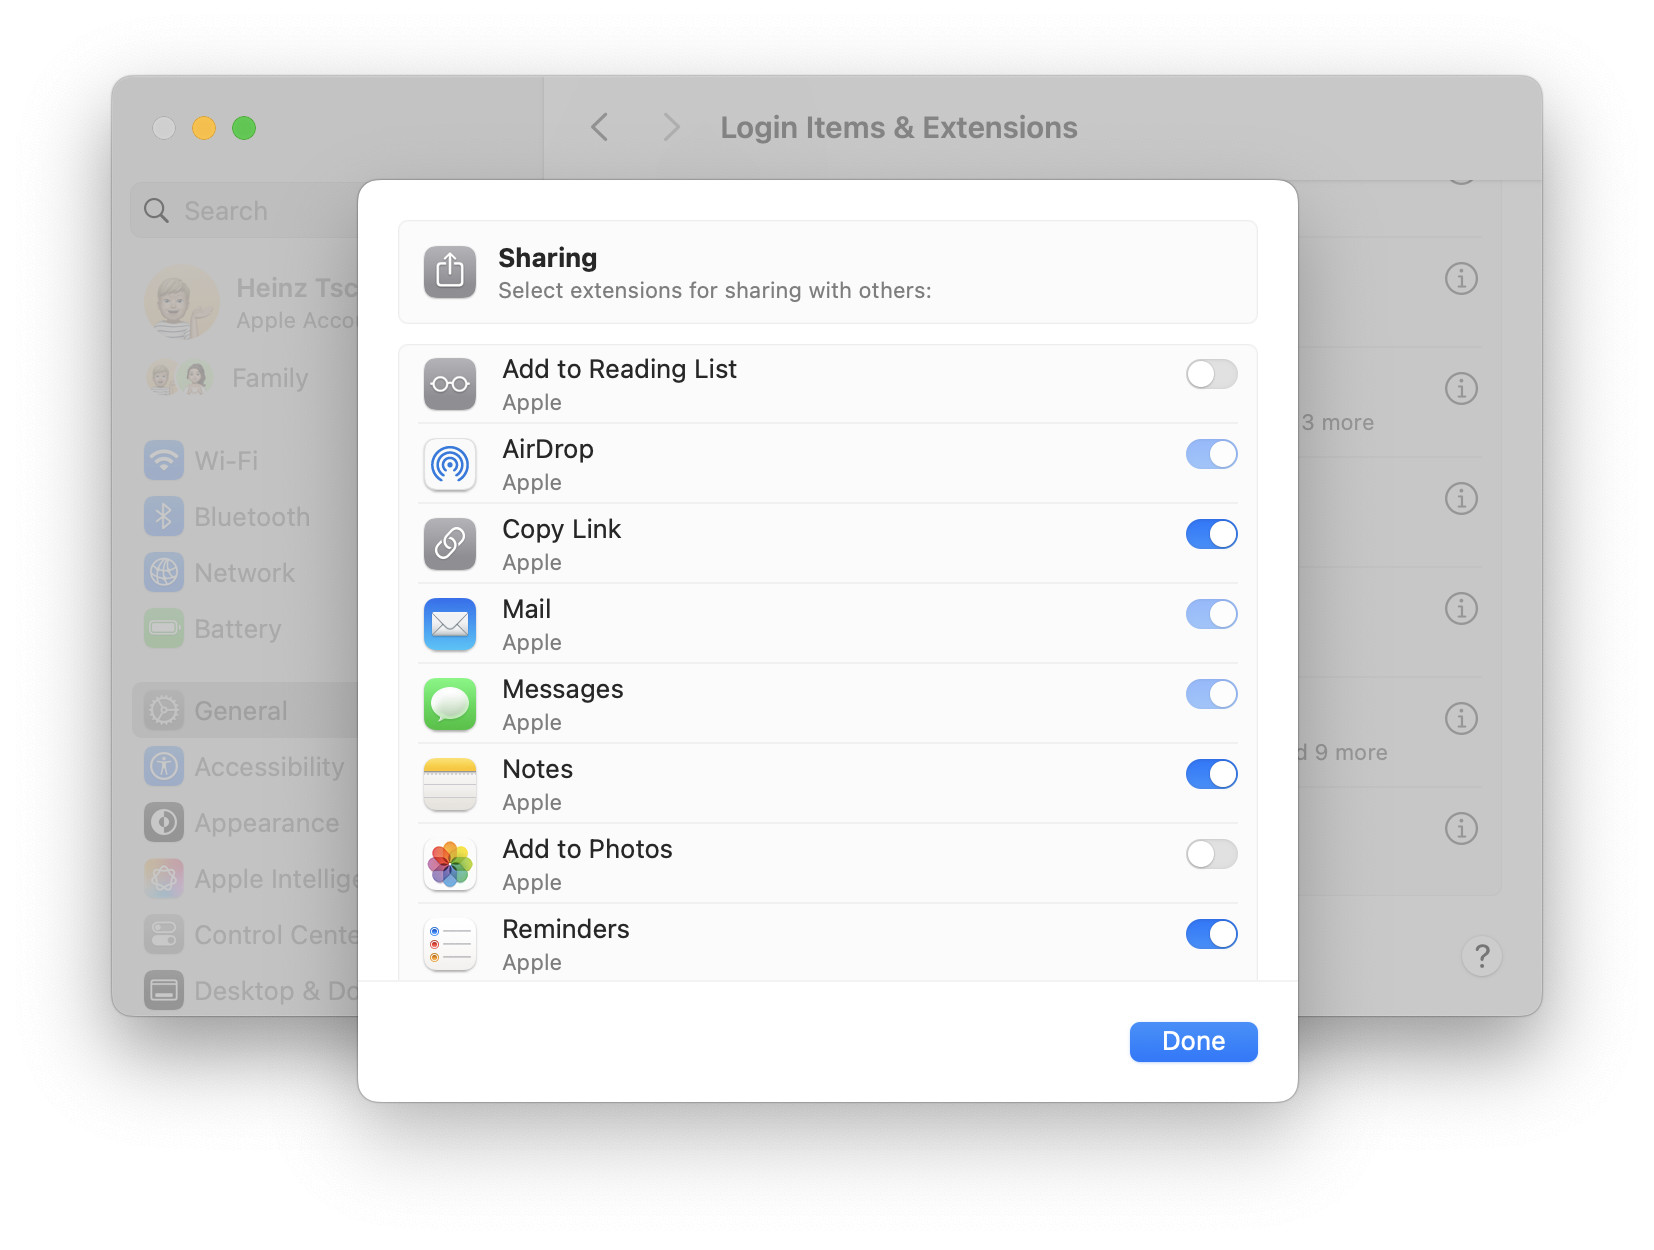Select Network in the sidebar
The width and height of the screenshot is (1654, 1250).
[245, 572]
